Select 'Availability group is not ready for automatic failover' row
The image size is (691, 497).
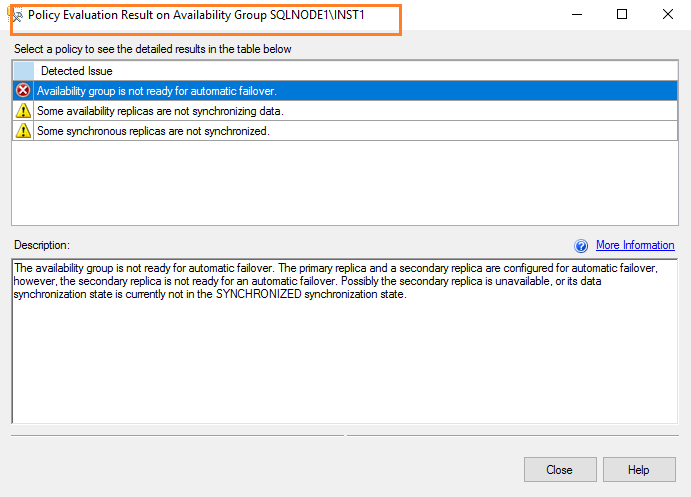coord(345,91)
